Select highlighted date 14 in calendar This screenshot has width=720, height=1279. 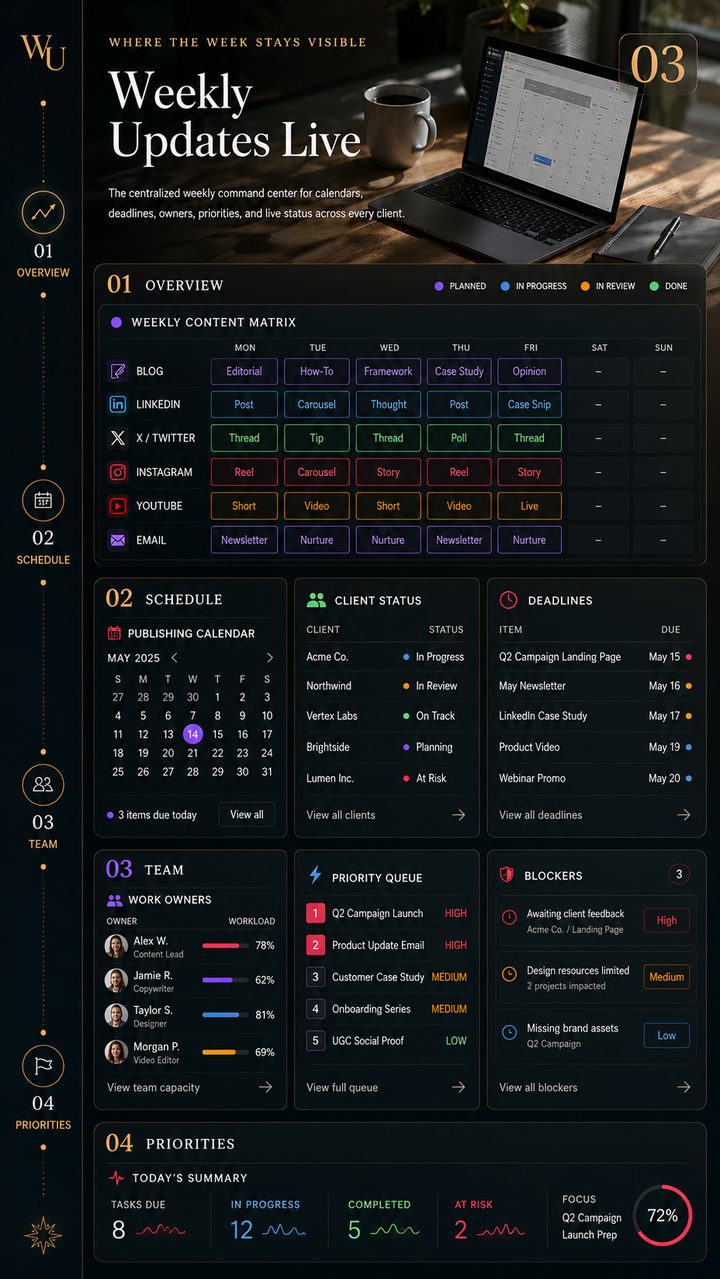(x=193, y=734)
